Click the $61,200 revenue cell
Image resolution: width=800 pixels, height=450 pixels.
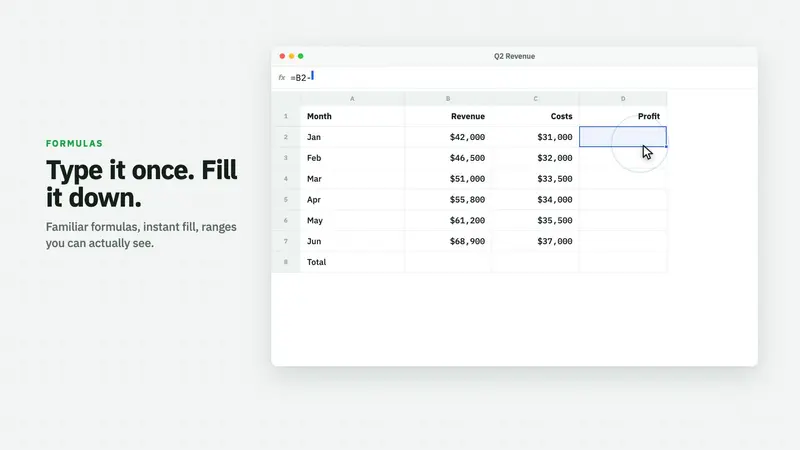pos(448,220)
